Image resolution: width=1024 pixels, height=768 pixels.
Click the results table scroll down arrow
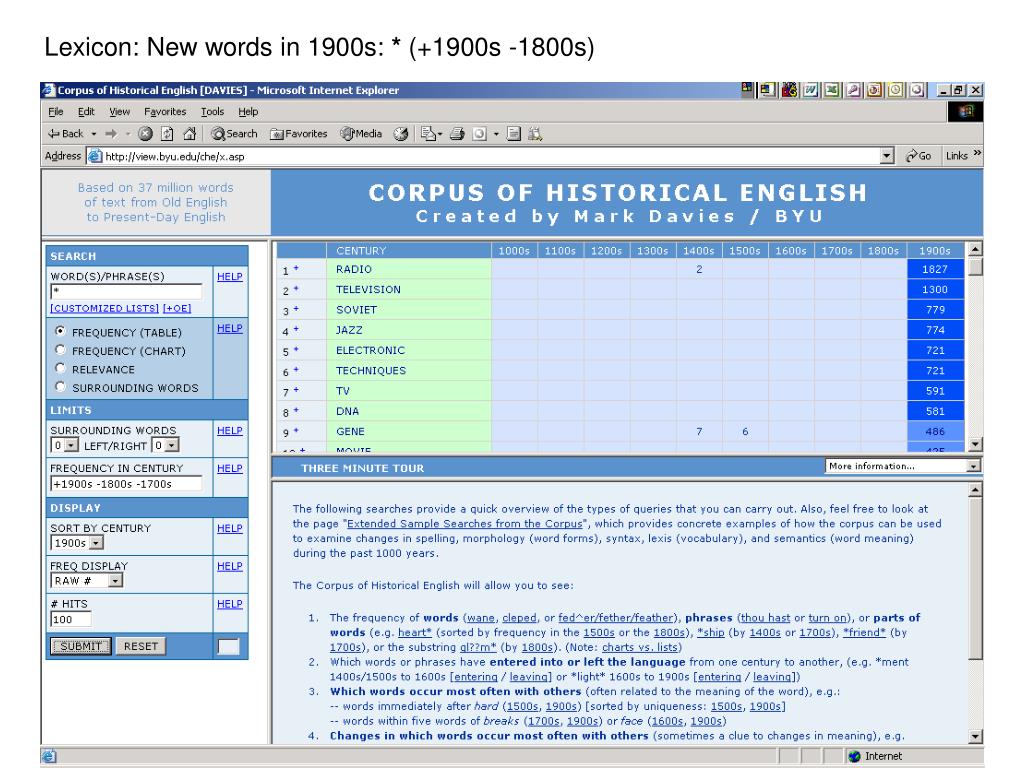(975, 444)
